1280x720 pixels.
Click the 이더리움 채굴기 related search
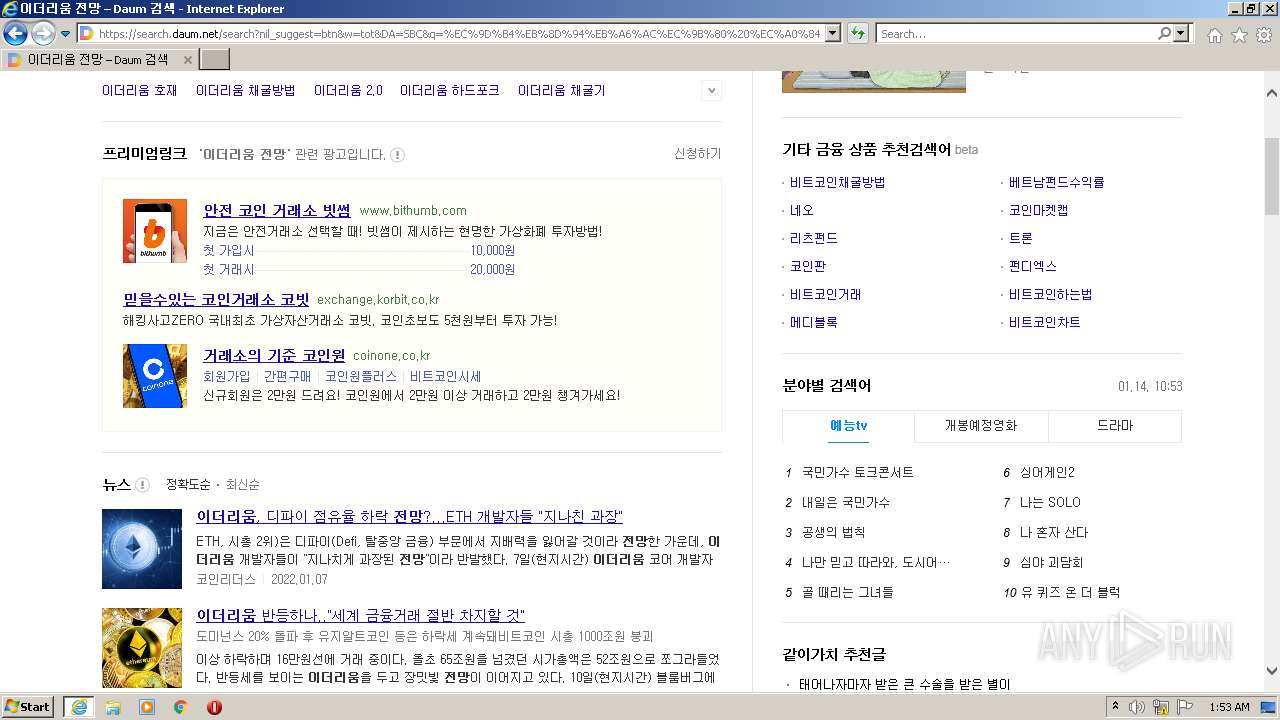(x=561, y=90)
